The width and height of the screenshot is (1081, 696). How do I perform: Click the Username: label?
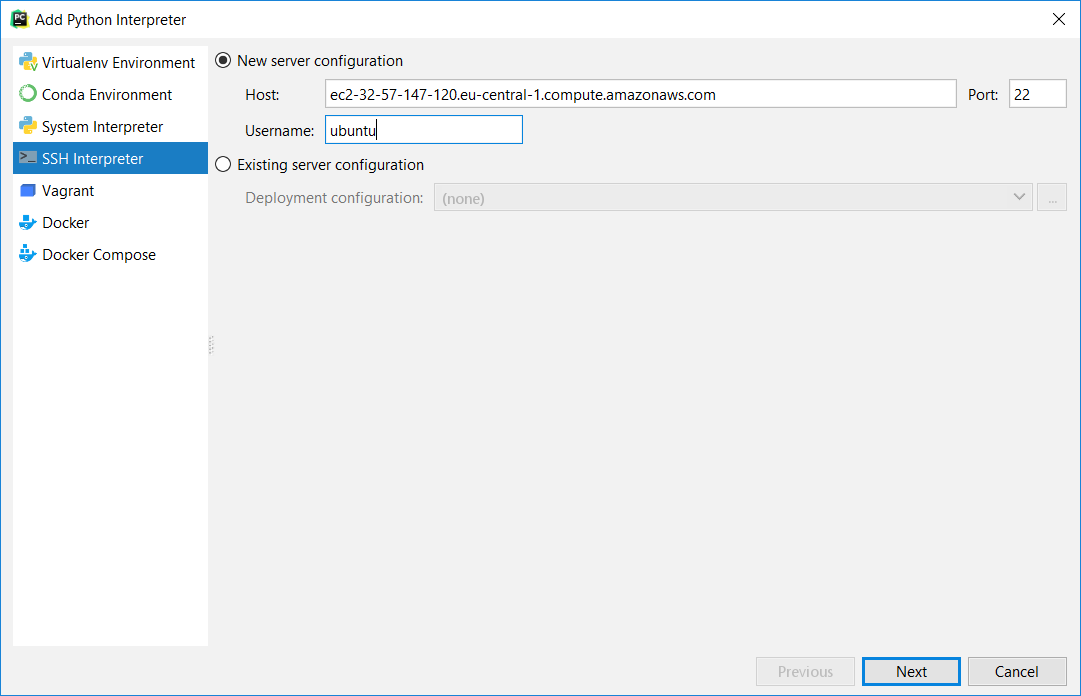click(x=279, y=131)
